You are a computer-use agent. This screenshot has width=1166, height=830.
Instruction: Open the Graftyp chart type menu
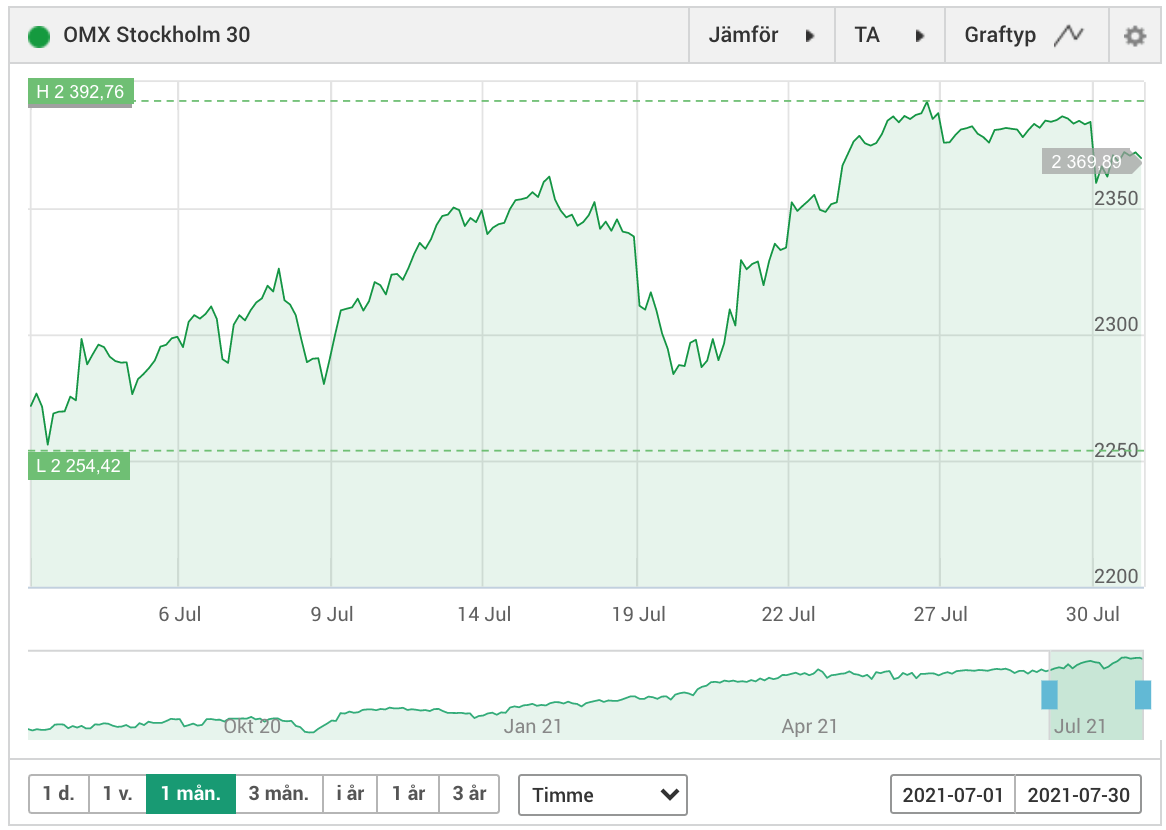click(1026, 35)
